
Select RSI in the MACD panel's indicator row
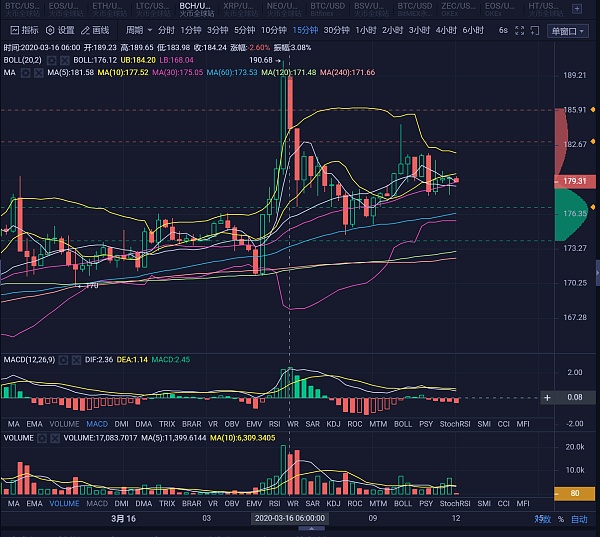coord(274,424)
